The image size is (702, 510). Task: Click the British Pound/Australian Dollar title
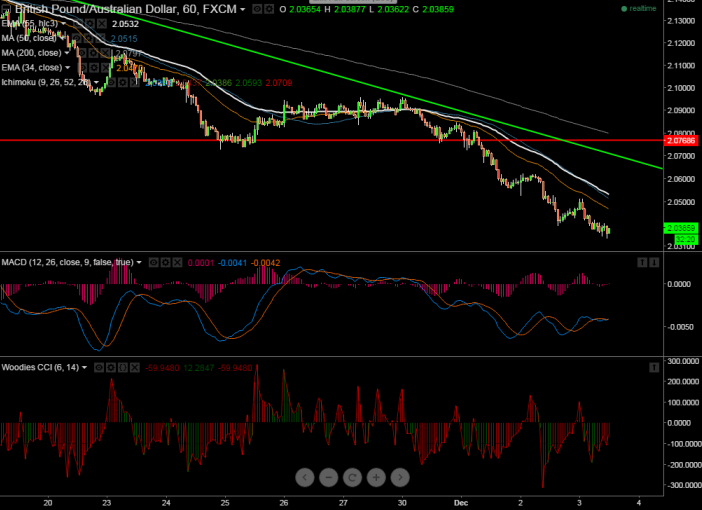(125, 9)
